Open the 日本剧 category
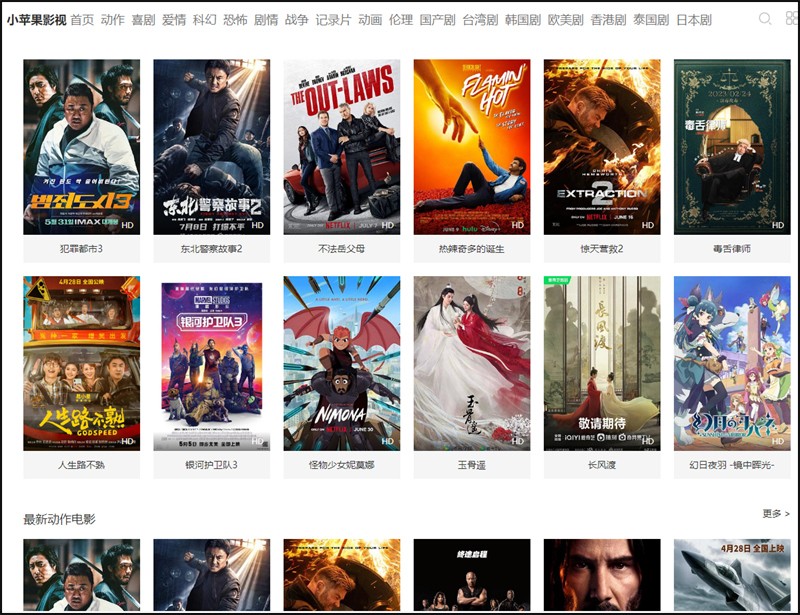 point(693,20)
